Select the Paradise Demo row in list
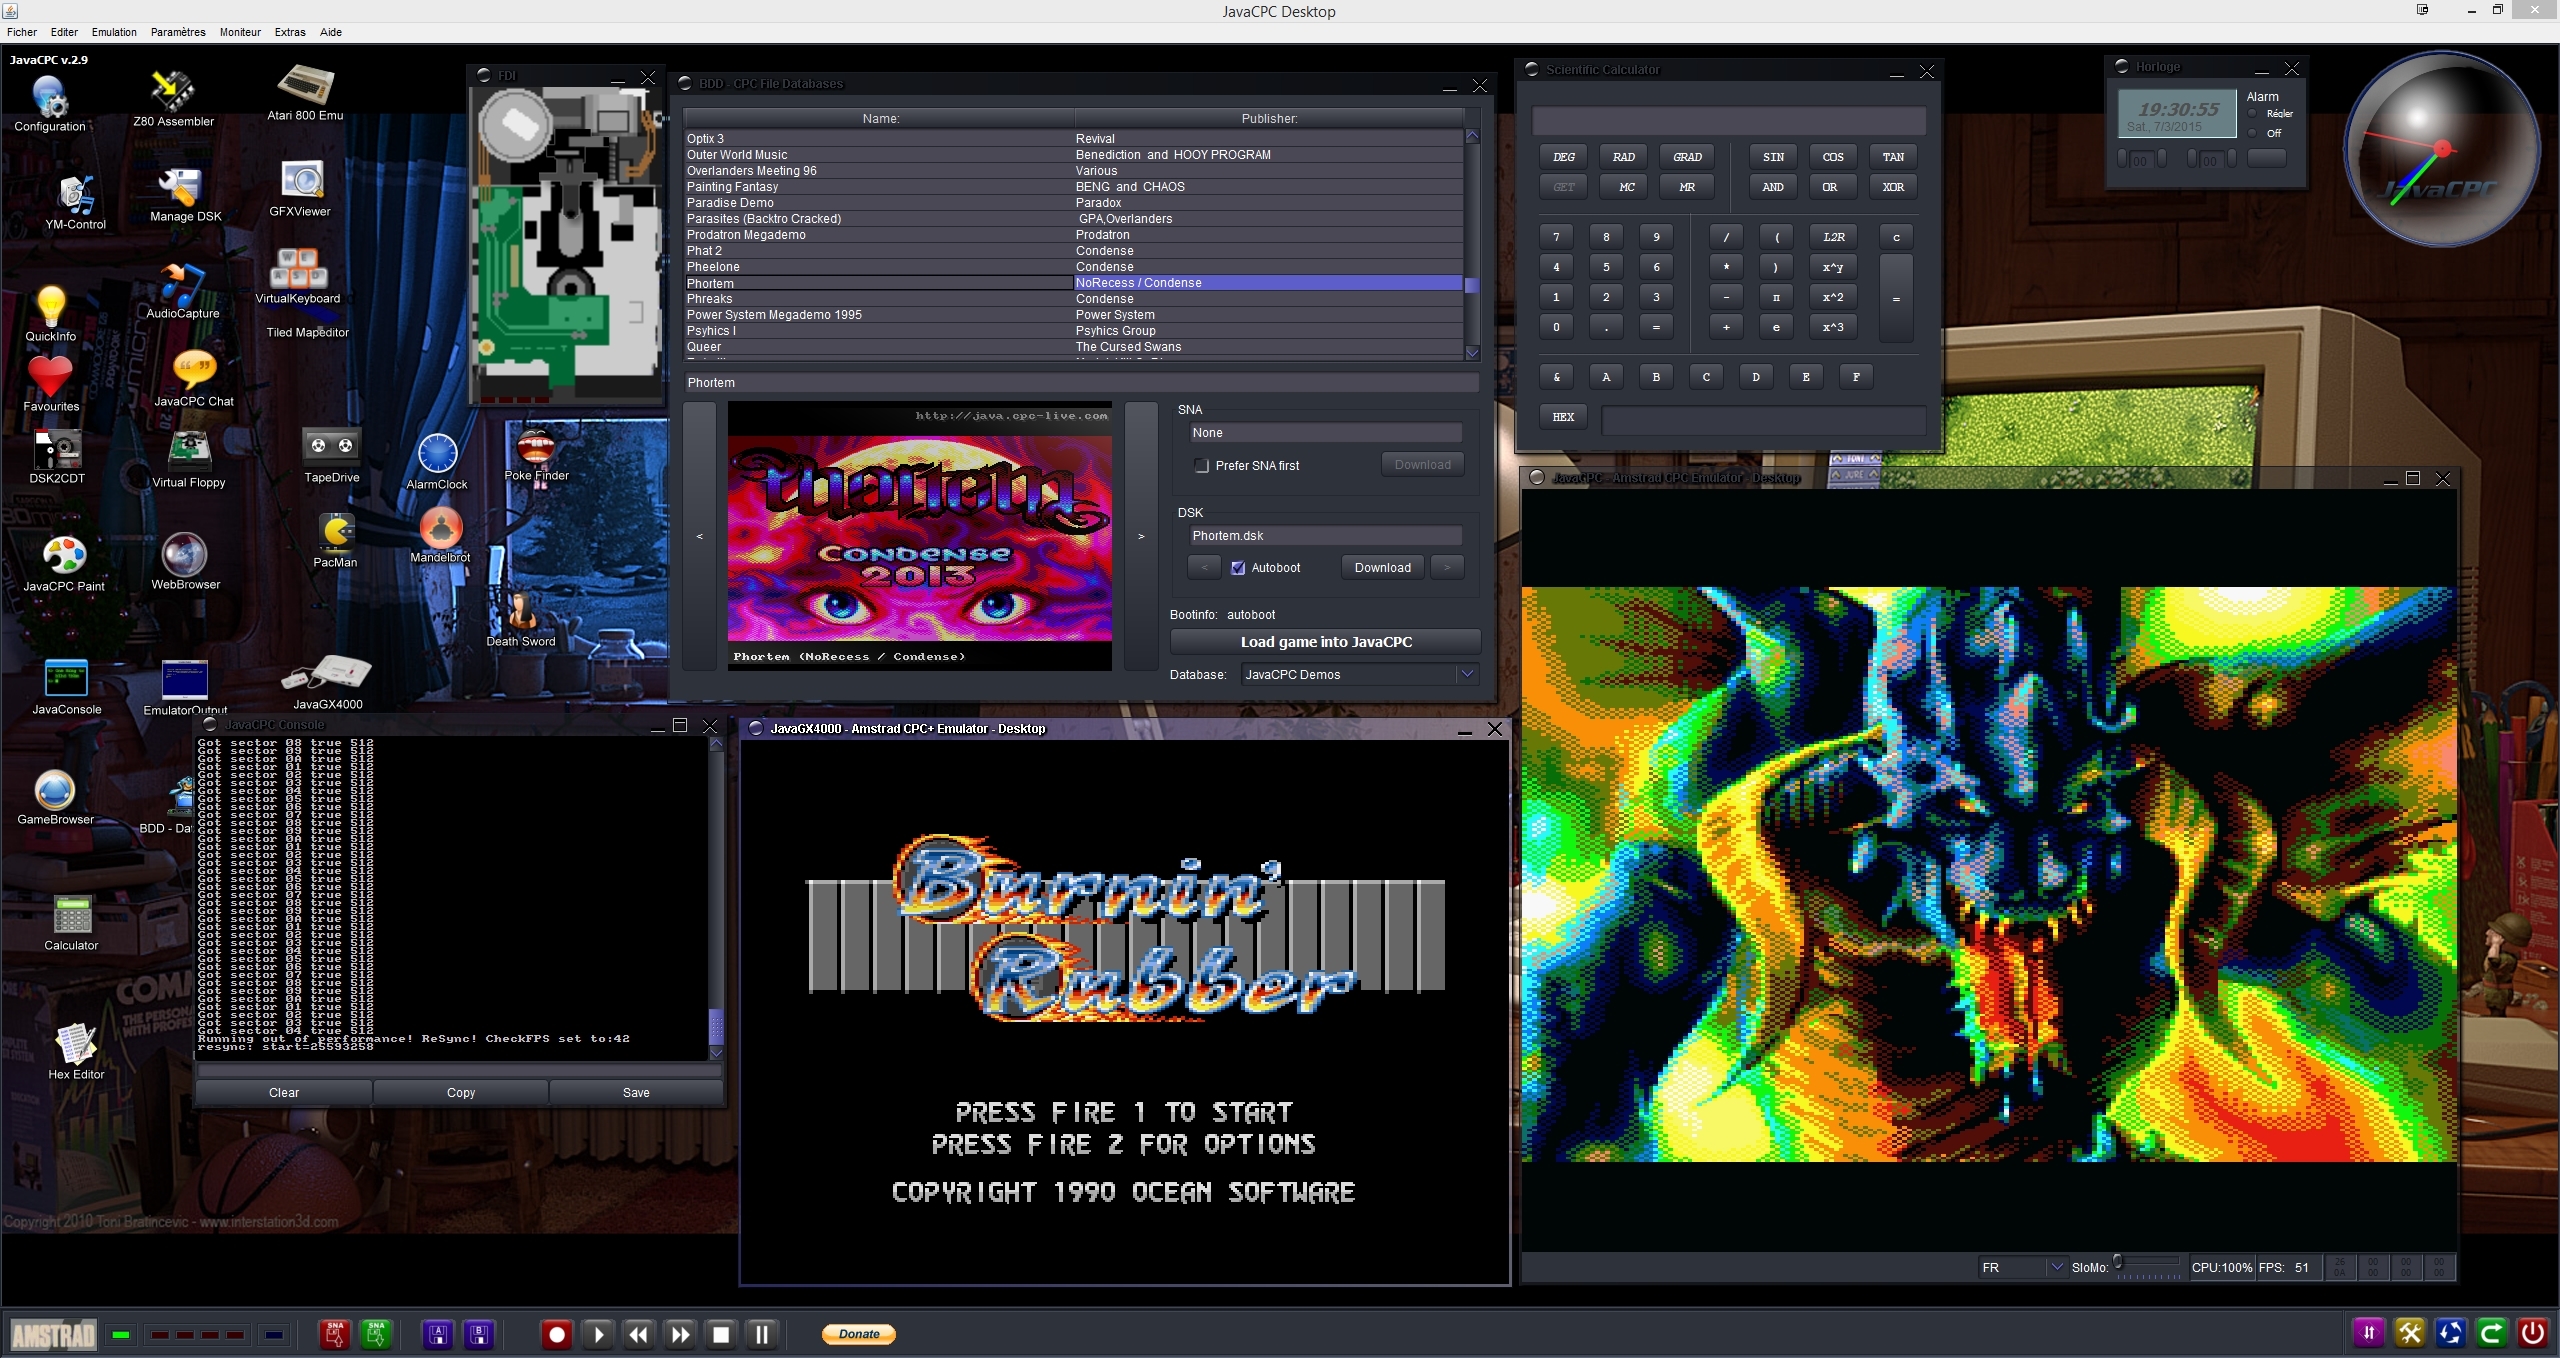This screenshot has width=2560, height=1358. tap(1074, 203)
